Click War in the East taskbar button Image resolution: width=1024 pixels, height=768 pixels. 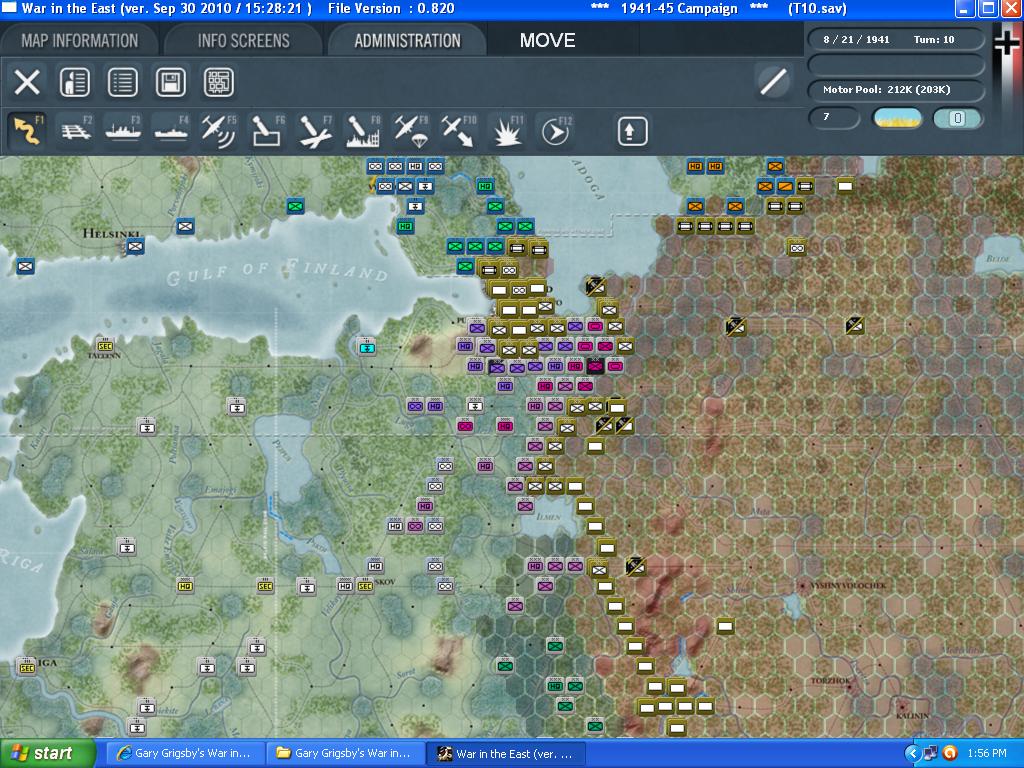505,753
